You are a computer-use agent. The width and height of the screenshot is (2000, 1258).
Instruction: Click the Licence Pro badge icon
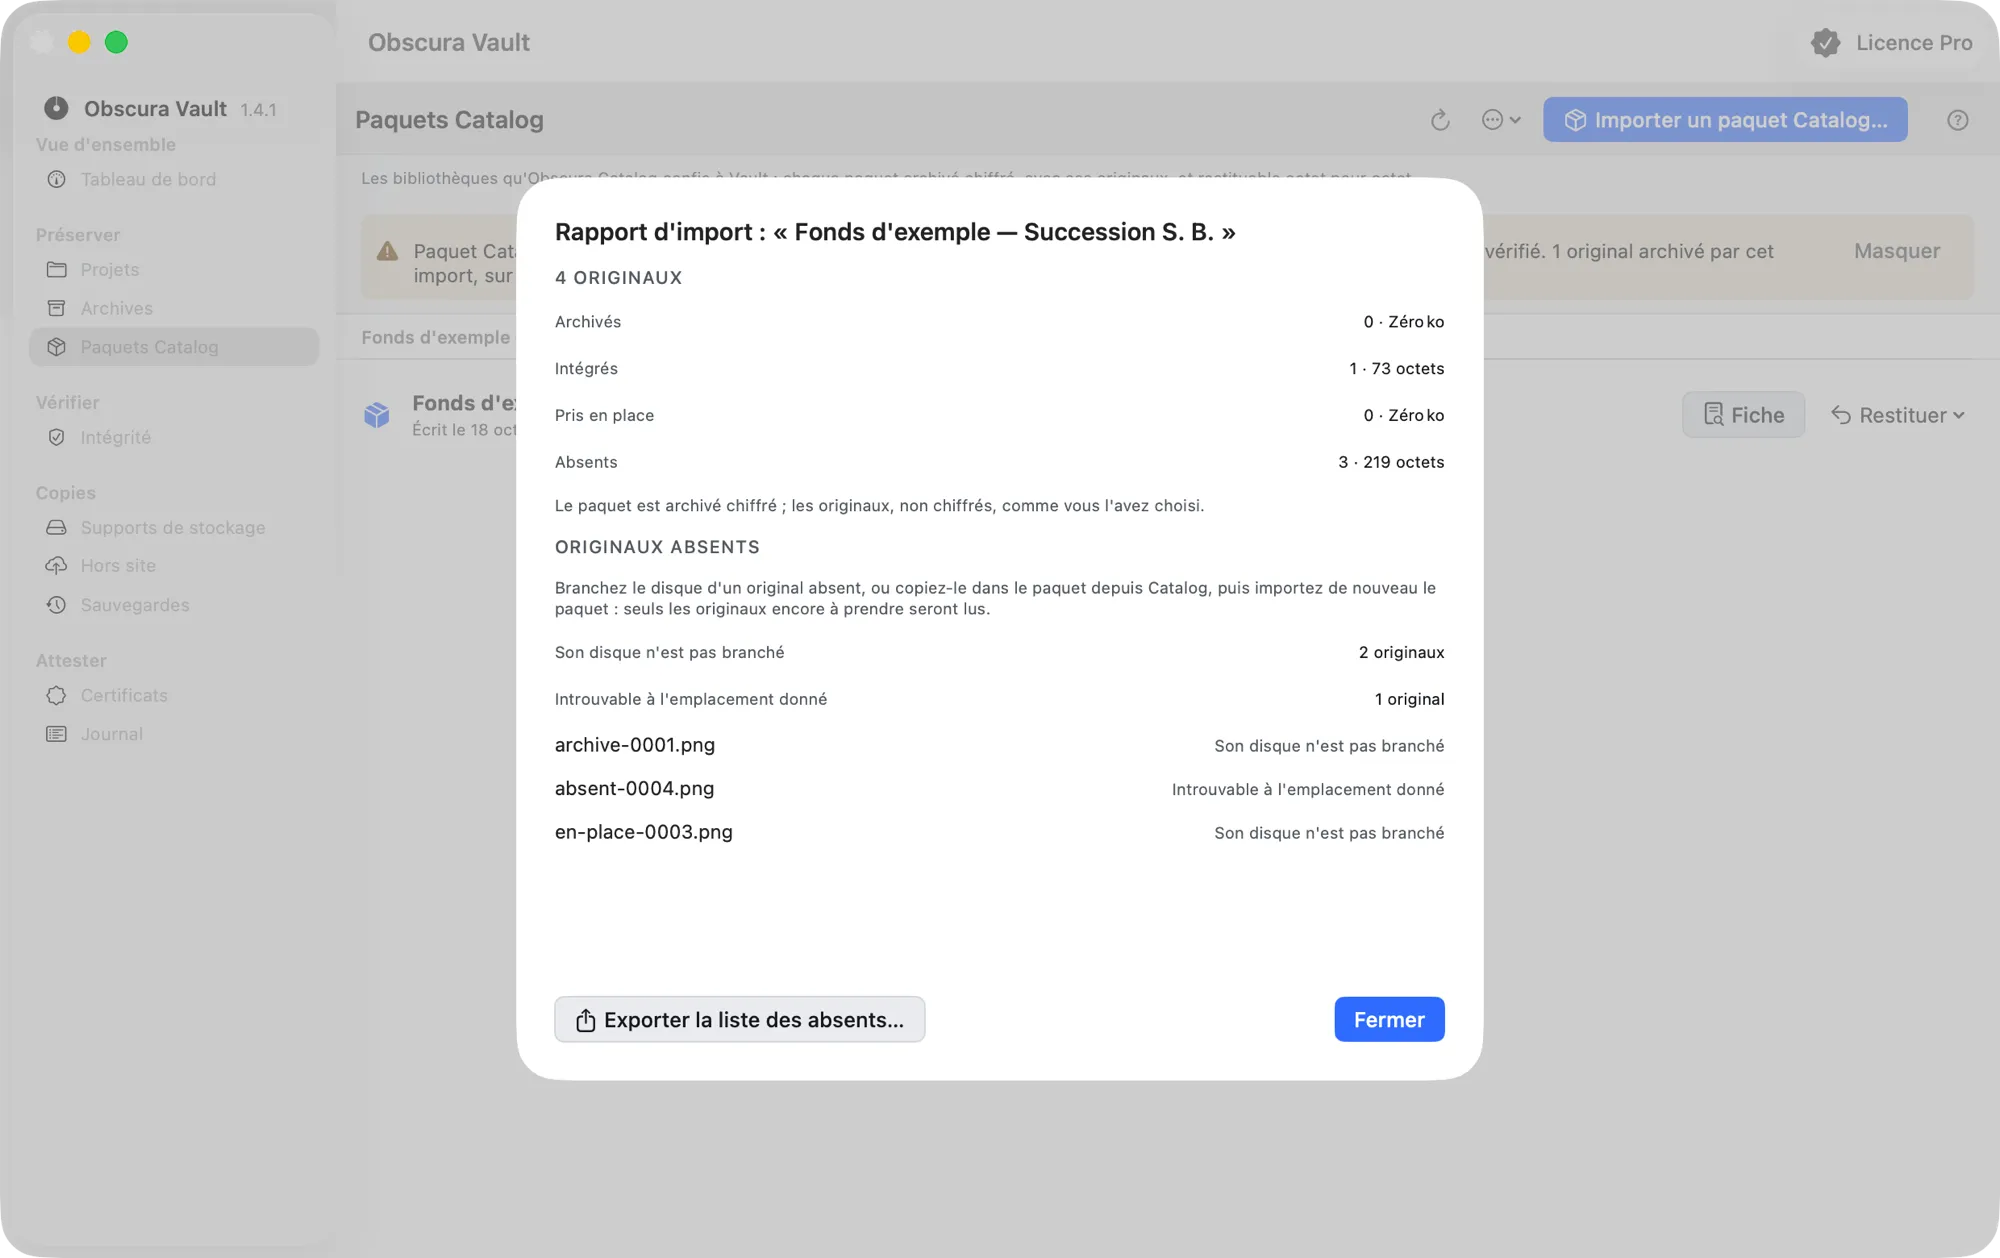coord(1825,43)
